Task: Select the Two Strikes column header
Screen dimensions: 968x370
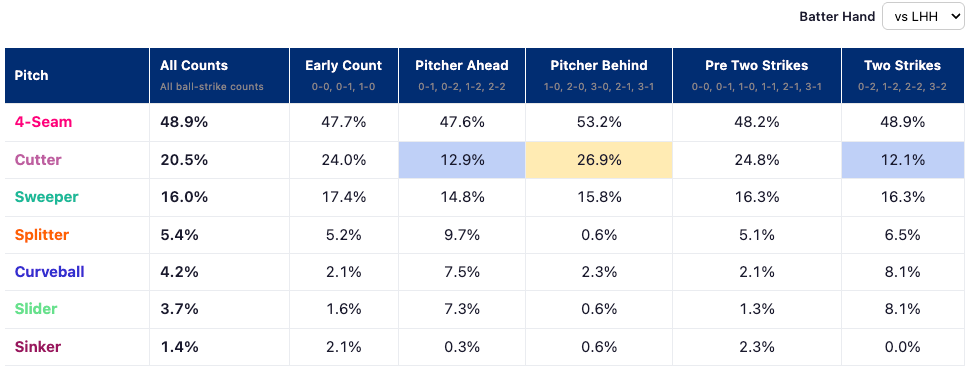Action: pos(903,75)
